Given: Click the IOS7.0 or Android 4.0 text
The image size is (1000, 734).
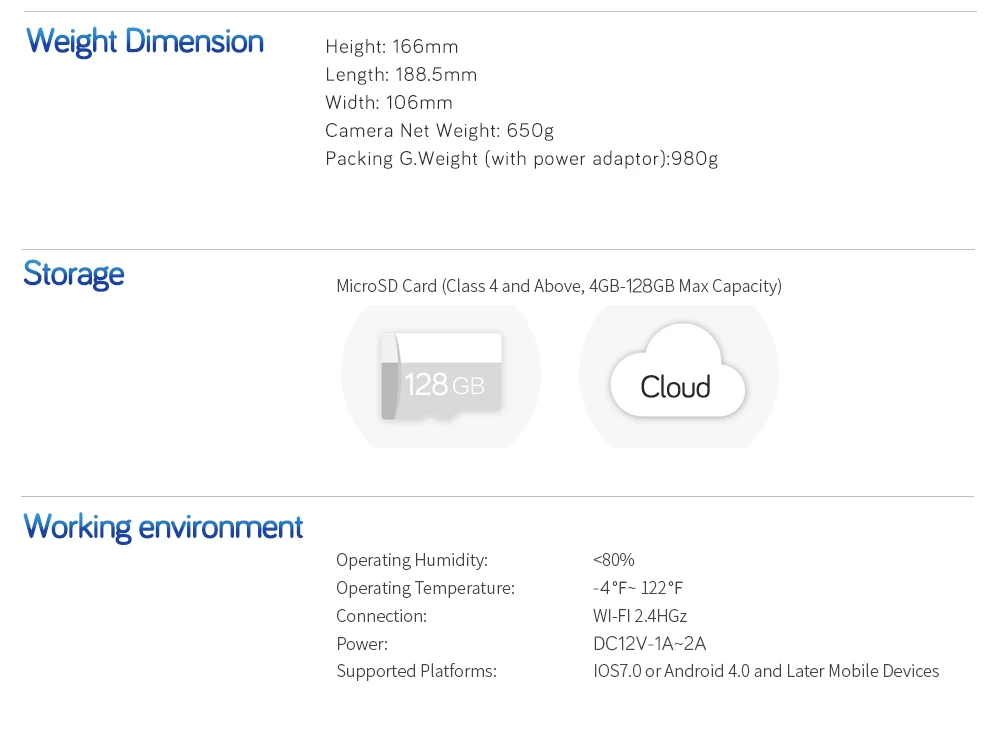Looking at the screenshot, I should coord(766,671).
